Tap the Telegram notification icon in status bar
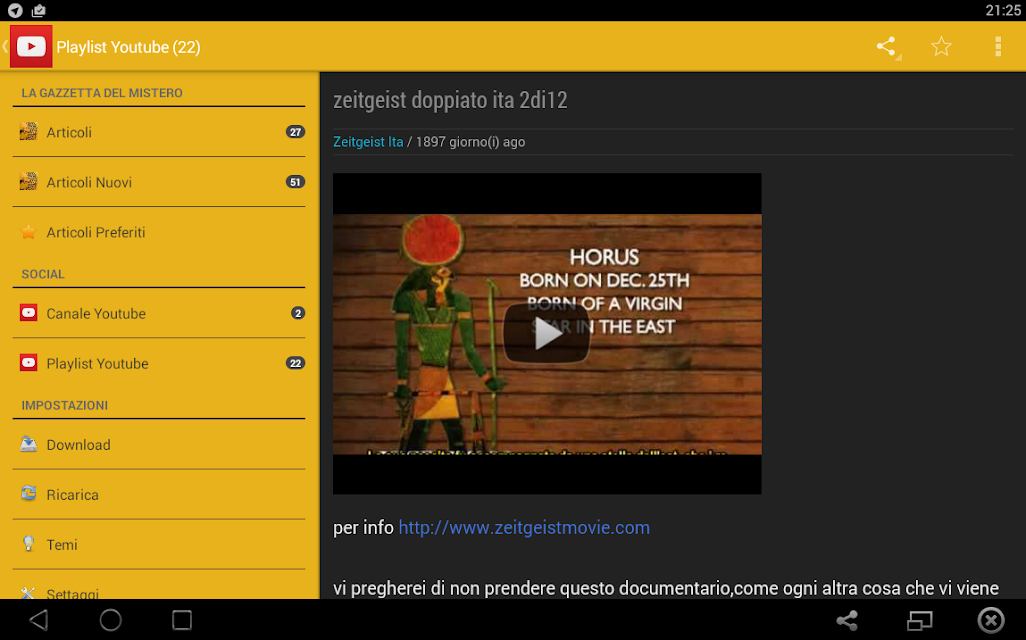Screen dimensions: 1026x640 pos(15,10)
